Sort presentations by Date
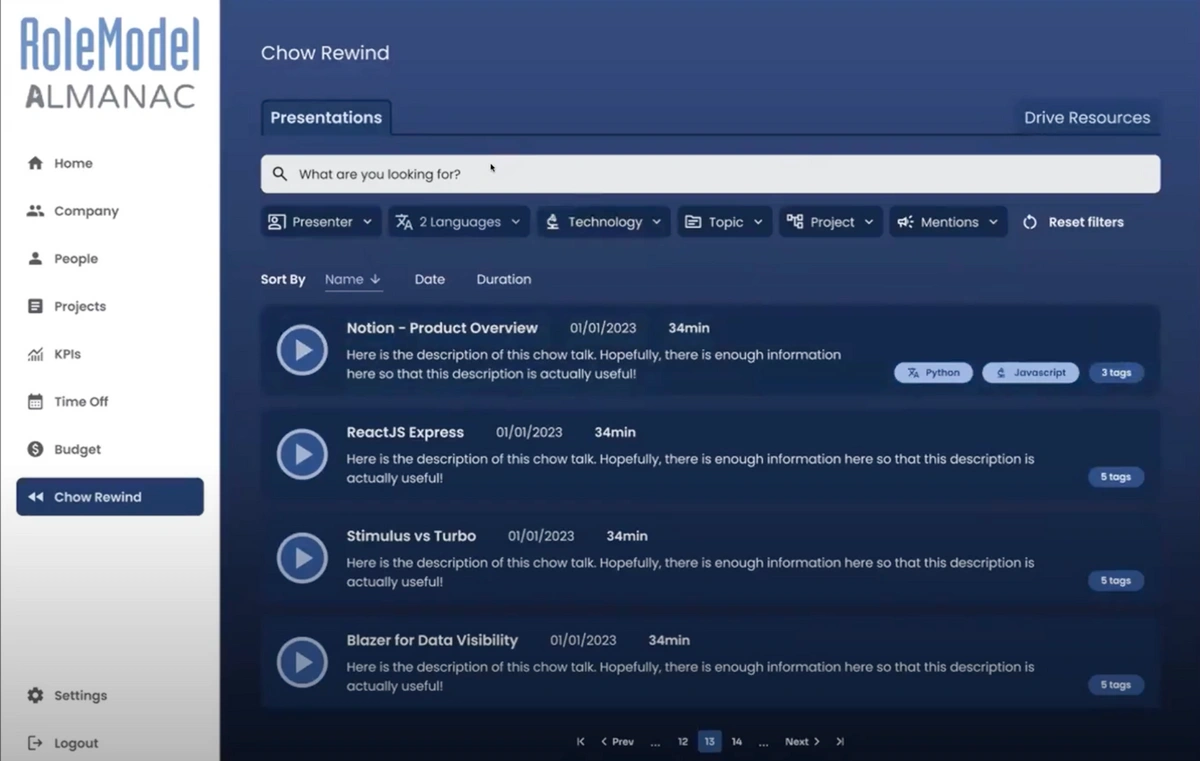The width and height of the screenshot is (1200, 761). pyautogui.click(x=430, y=279)
